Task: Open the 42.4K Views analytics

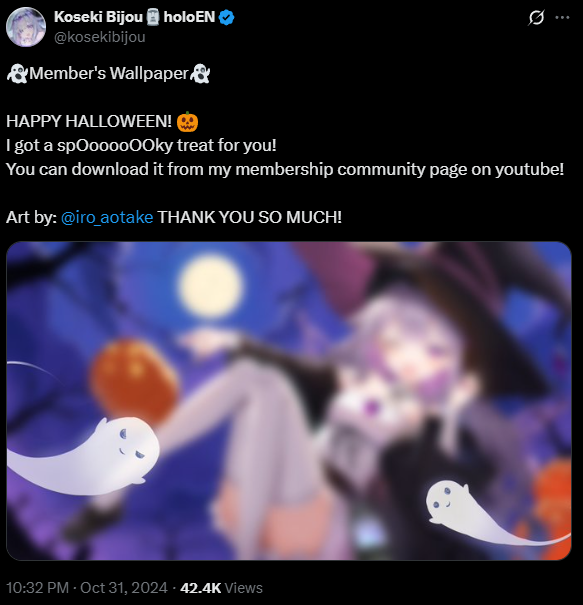Action: tap(221, 588)
